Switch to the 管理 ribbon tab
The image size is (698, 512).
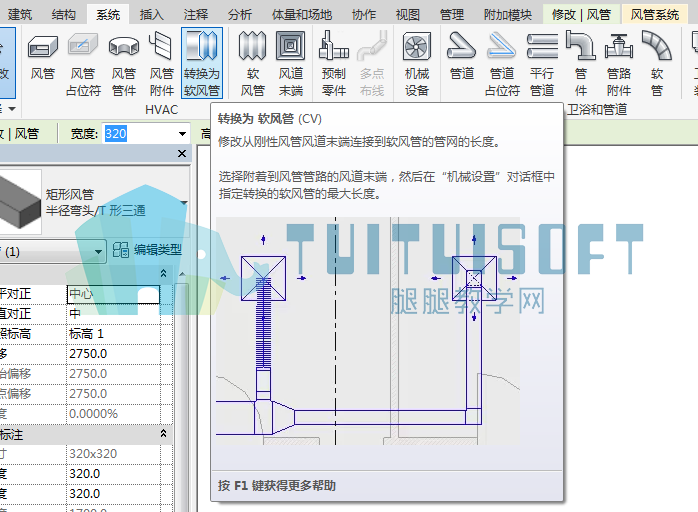point(451,15)
